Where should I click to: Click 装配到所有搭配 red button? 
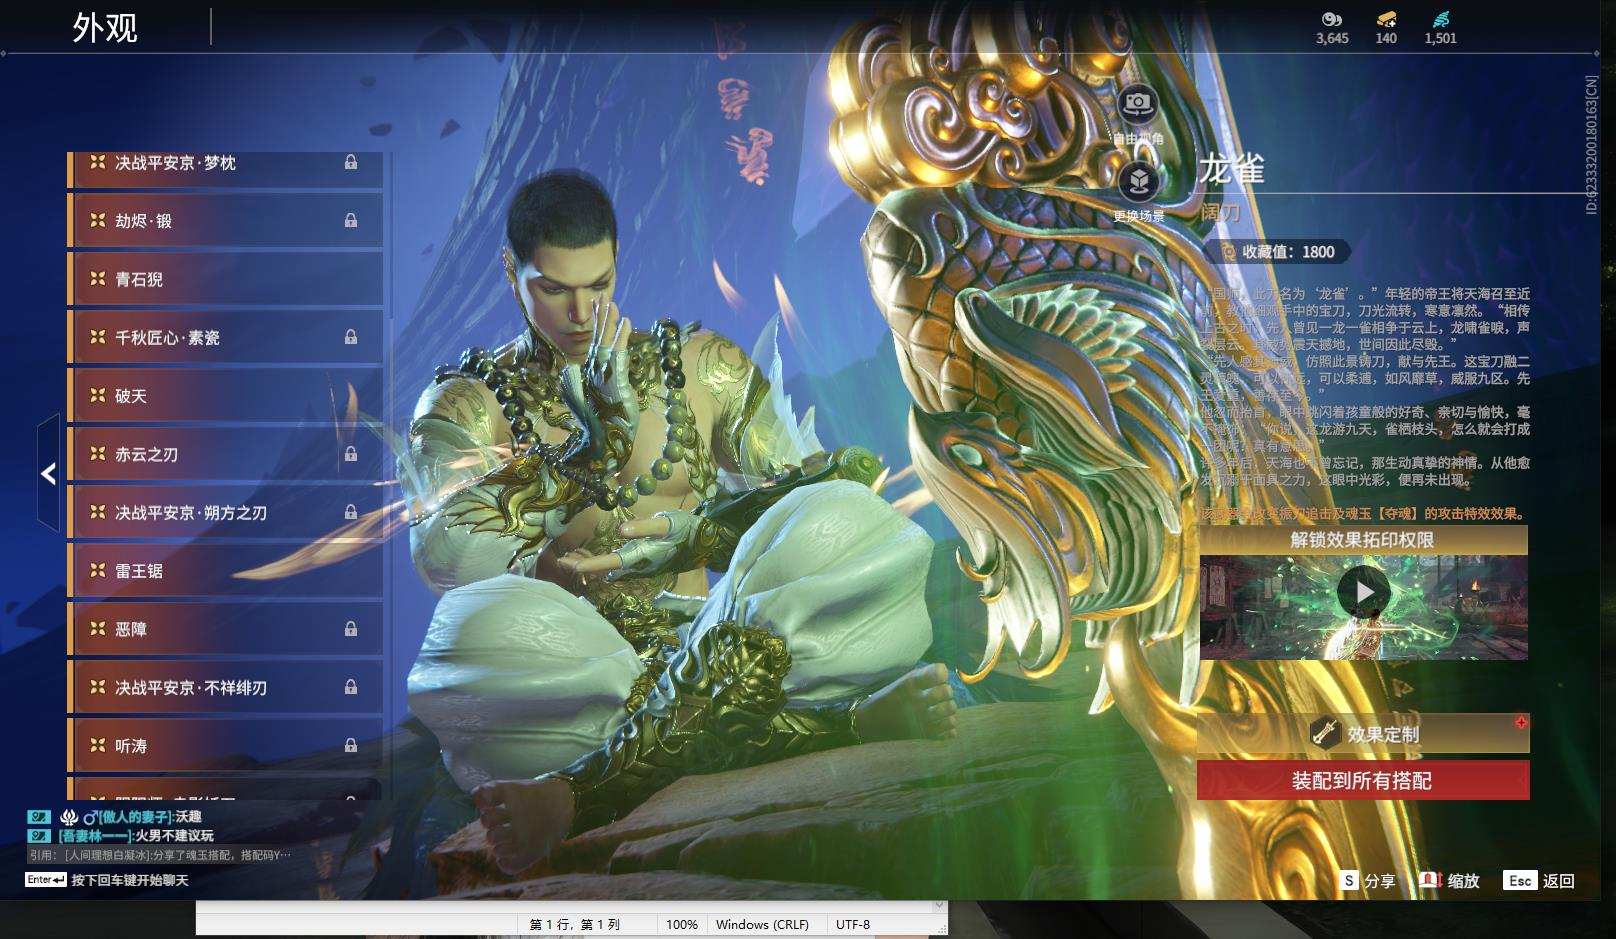point(1363,780)
